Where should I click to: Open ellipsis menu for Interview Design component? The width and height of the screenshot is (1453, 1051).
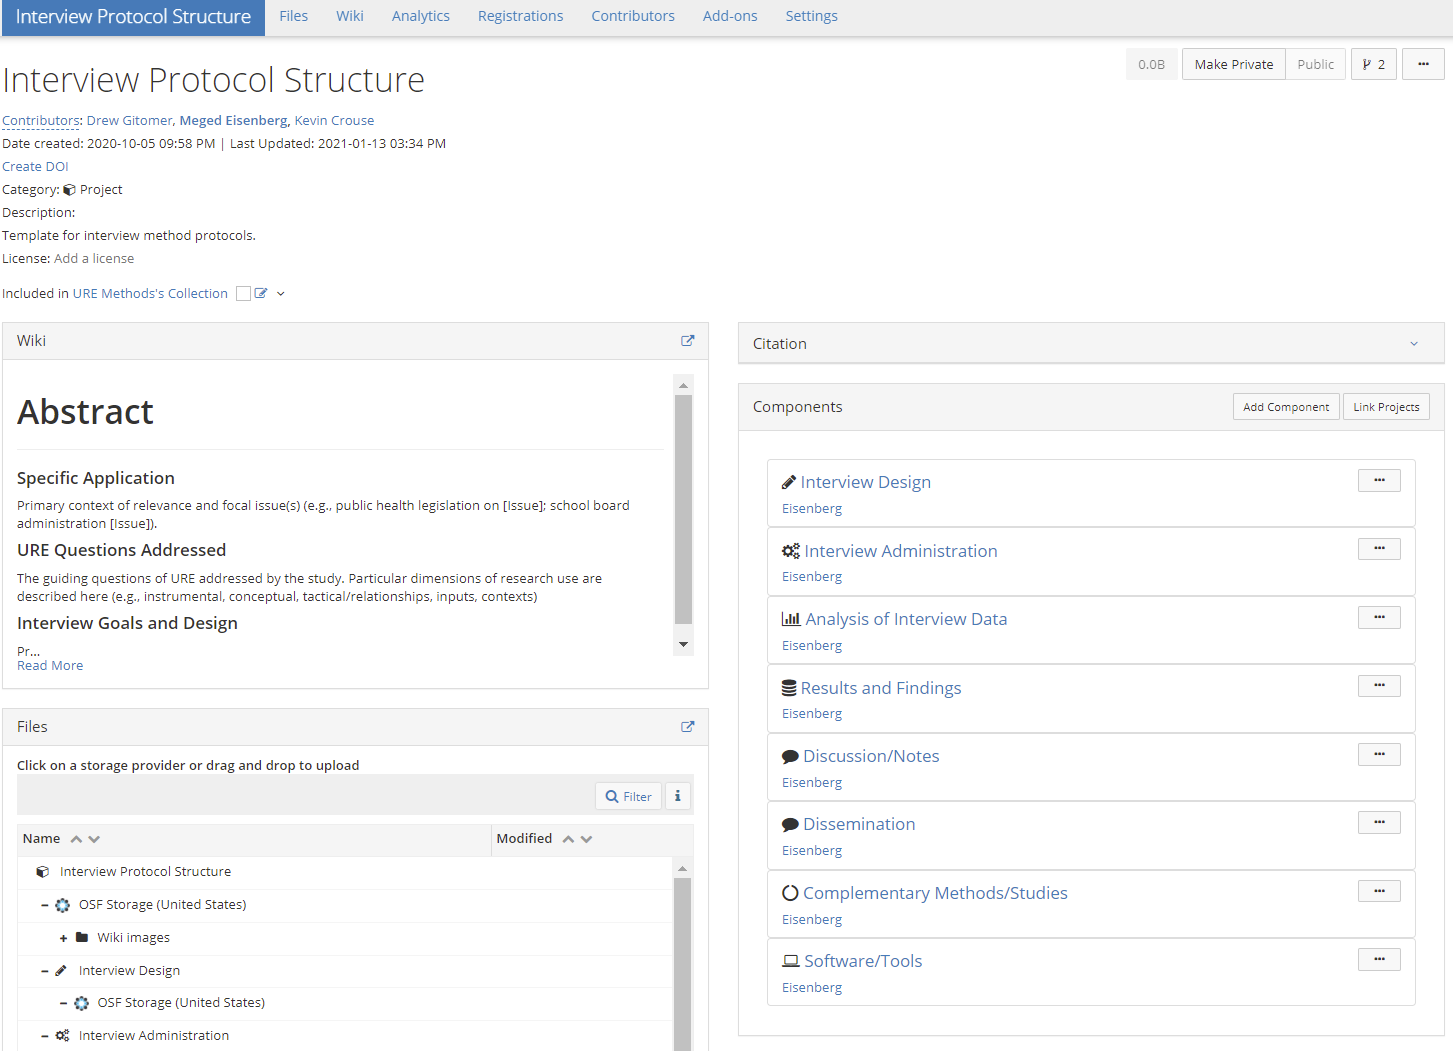pos(1379,481)
